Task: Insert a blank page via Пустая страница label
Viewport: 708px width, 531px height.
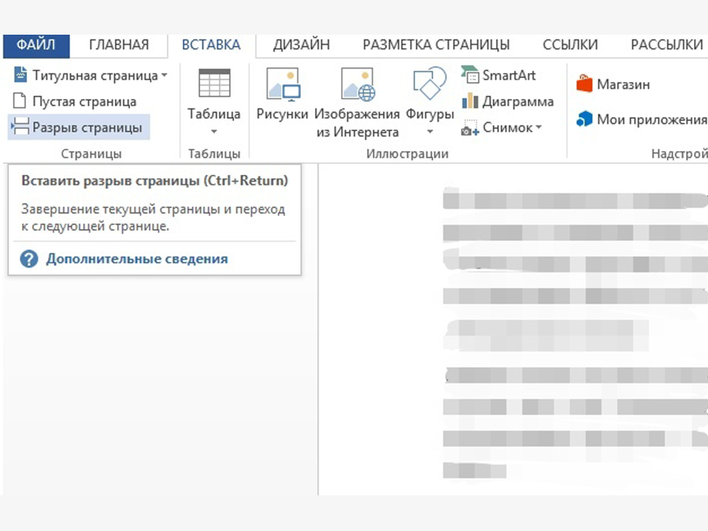Action: pos(84,102)
